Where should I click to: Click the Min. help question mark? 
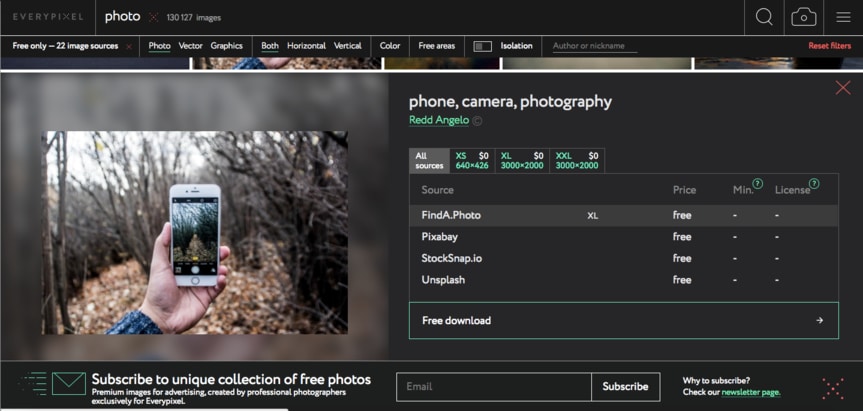click(758, 184)
